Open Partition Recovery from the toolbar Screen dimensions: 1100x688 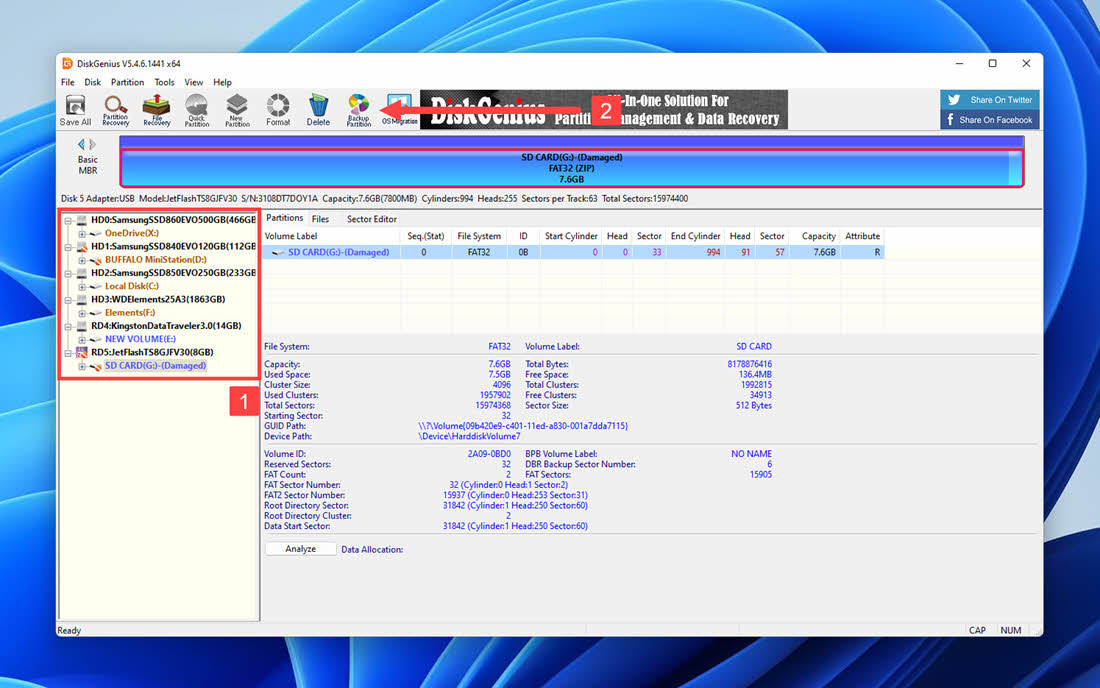click(116, 110)
